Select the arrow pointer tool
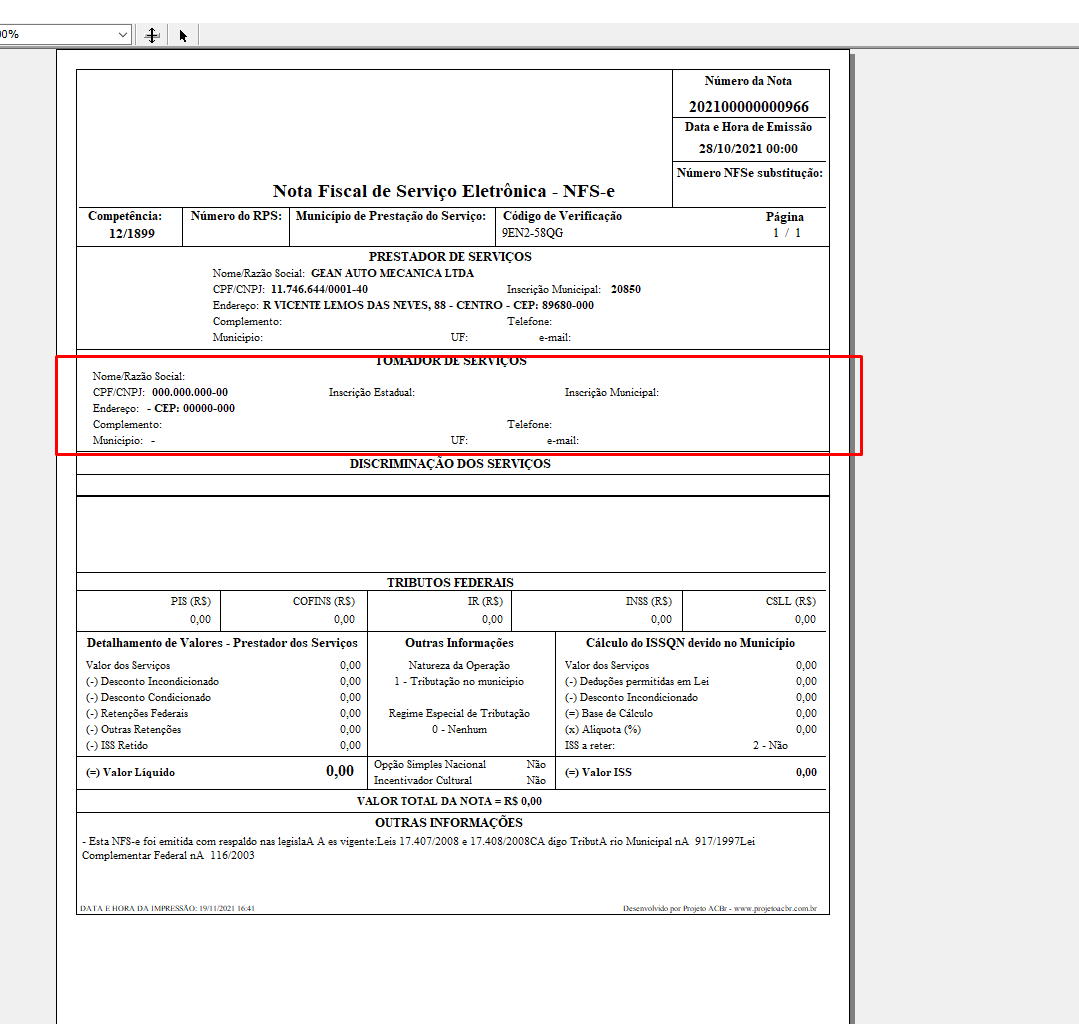The height and width of the screenshot is (1024, 1079). 183,35
